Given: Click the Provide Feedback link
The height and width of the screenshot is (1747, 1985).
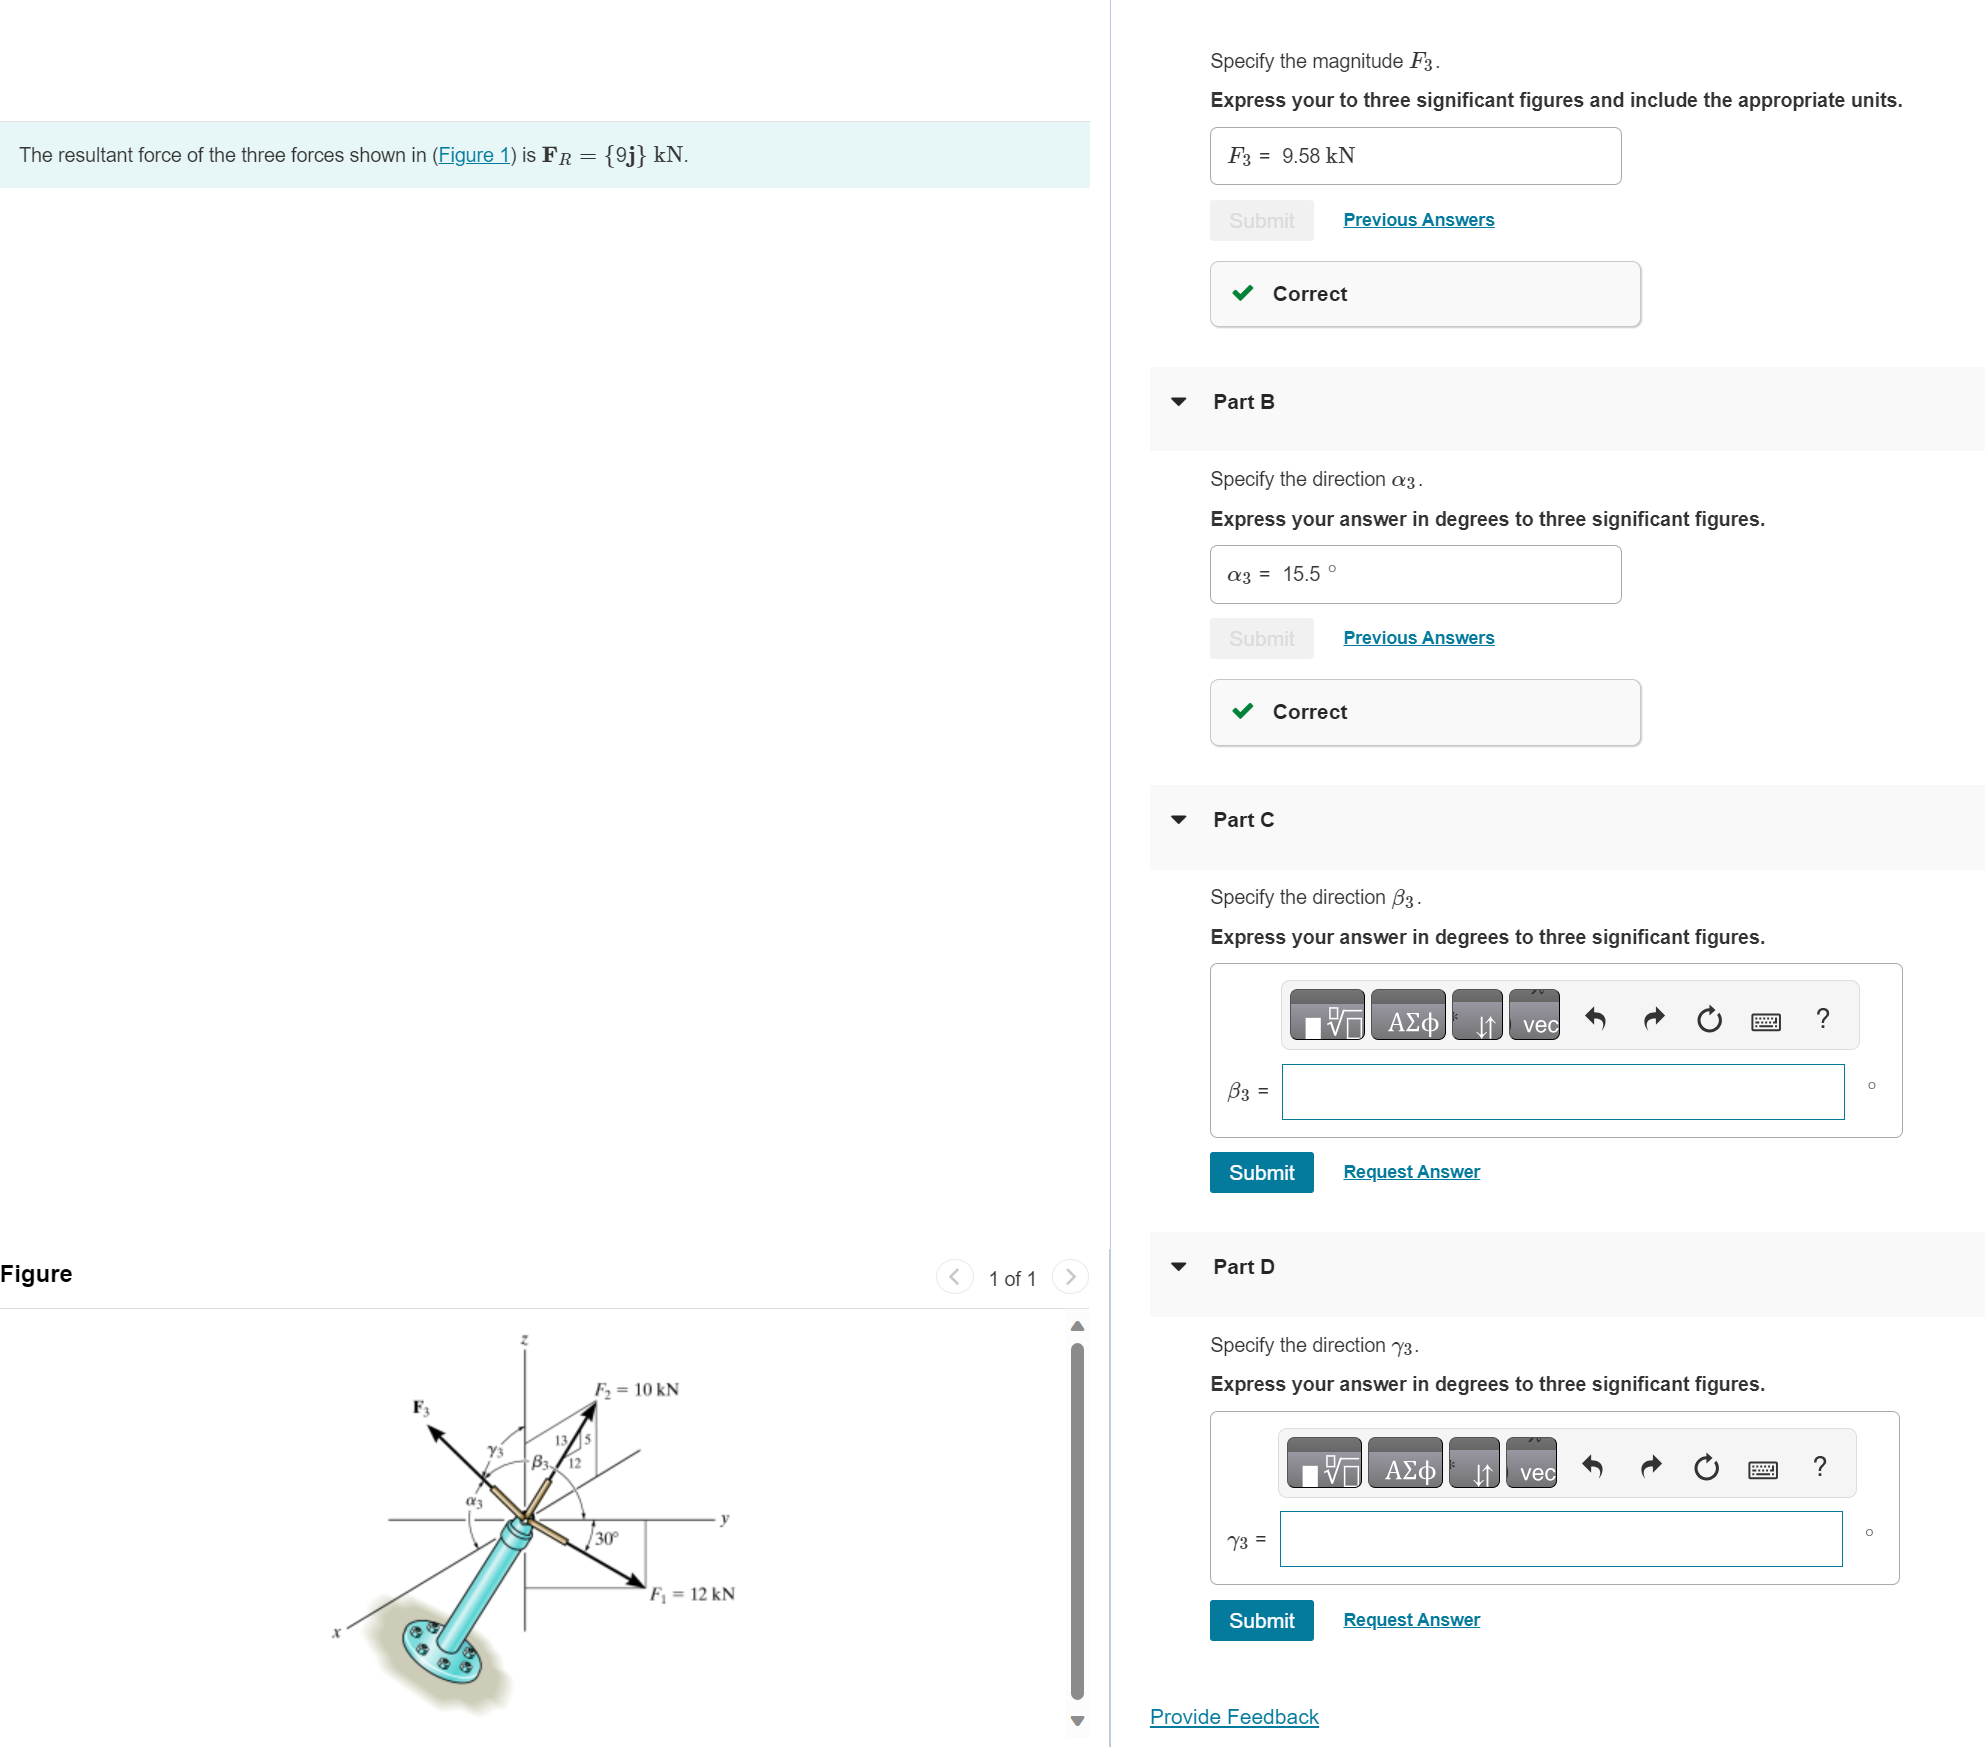Looking at the screenshot, I should [x=1234, y=1716].
